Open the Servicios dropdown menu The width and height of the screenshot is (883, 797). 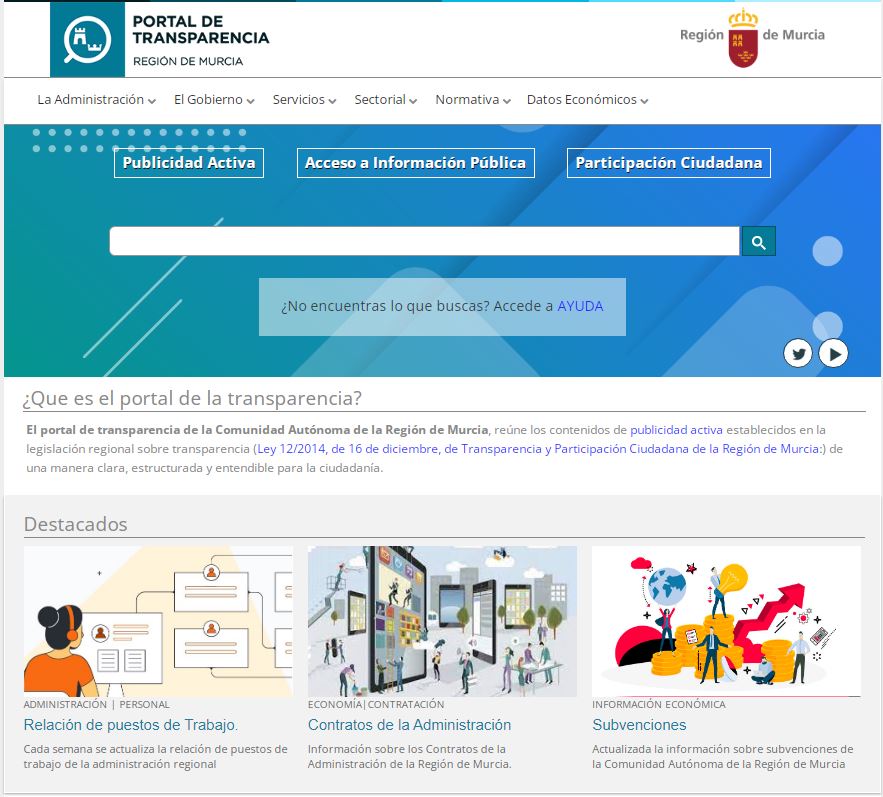(x=304, y=100)
